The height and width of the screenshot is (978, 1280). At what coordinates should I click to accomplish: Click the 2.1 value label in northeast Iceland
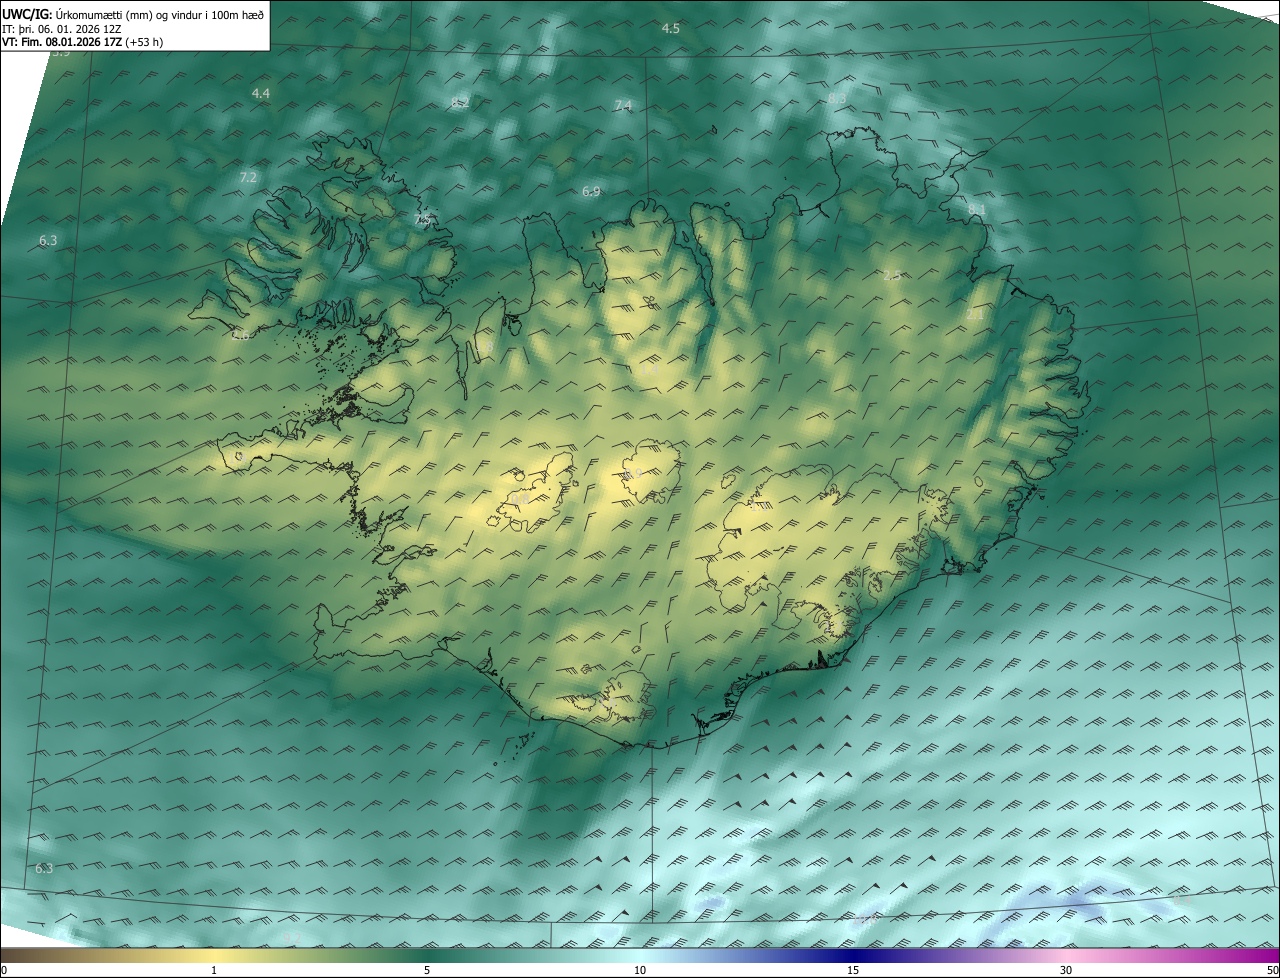pos(975,315)
